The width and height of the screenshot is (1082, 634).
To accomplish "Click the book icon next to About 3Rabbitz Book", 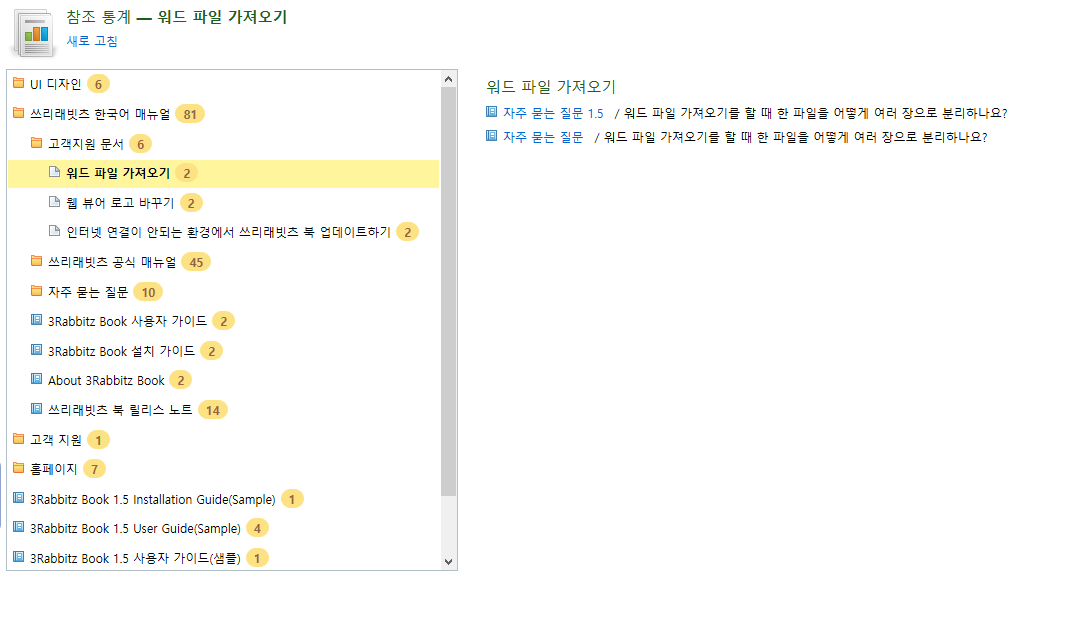I will tap(37, 379).
